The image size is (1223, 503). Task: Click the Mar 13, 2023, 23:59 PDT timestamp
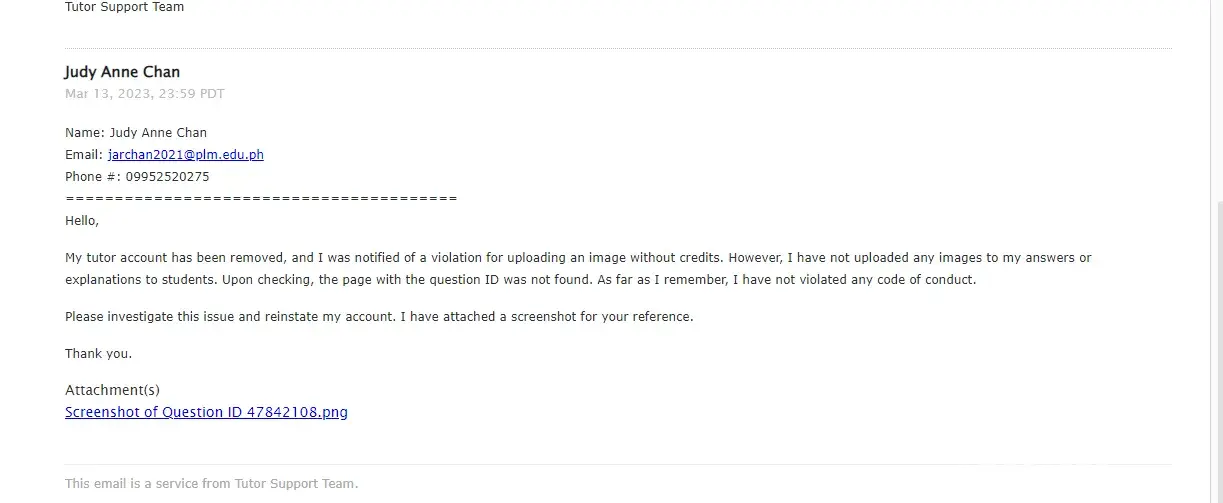145,94
